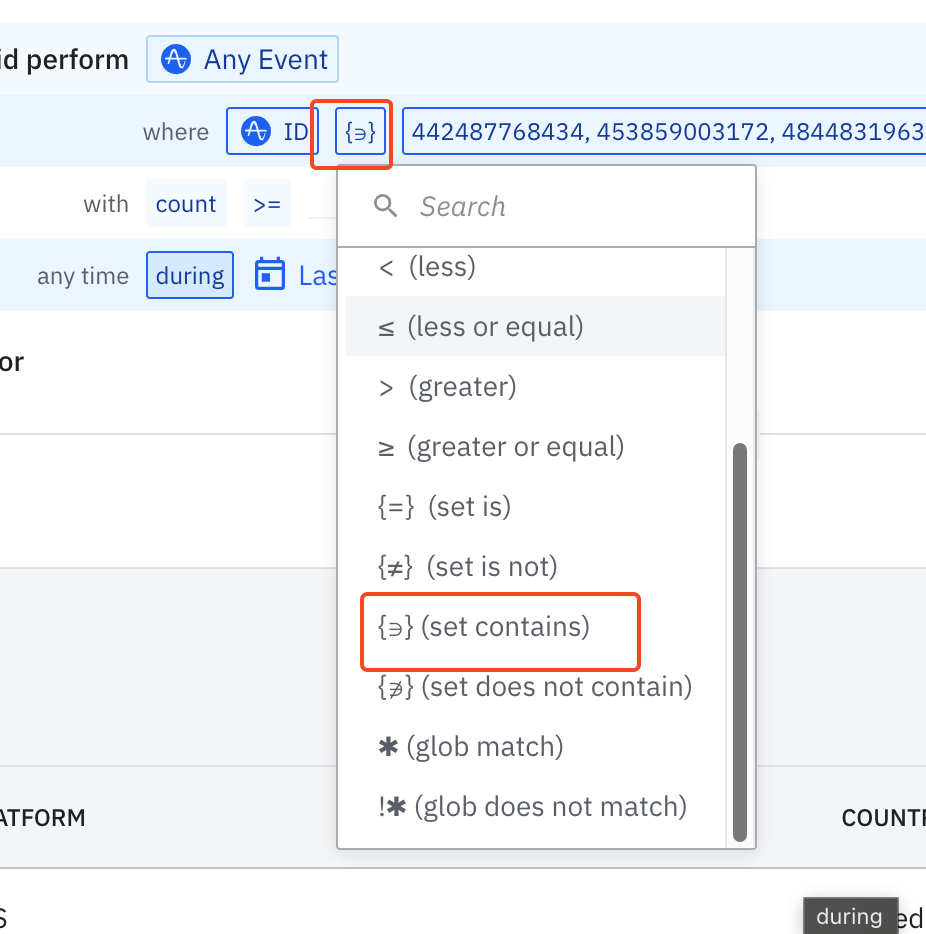Select the during time selector
Viewport: 926px width, 934px height.
[x=190, y=275]
